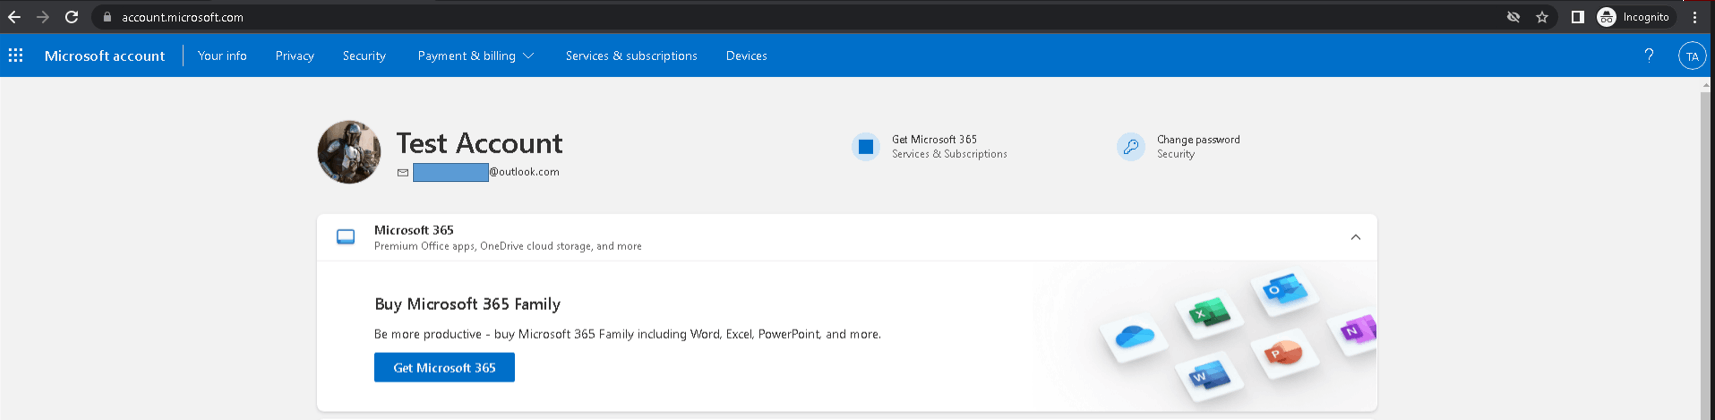The image size is (1715, 420).
Task: Open the Devices tab
Action: (747, 56)
